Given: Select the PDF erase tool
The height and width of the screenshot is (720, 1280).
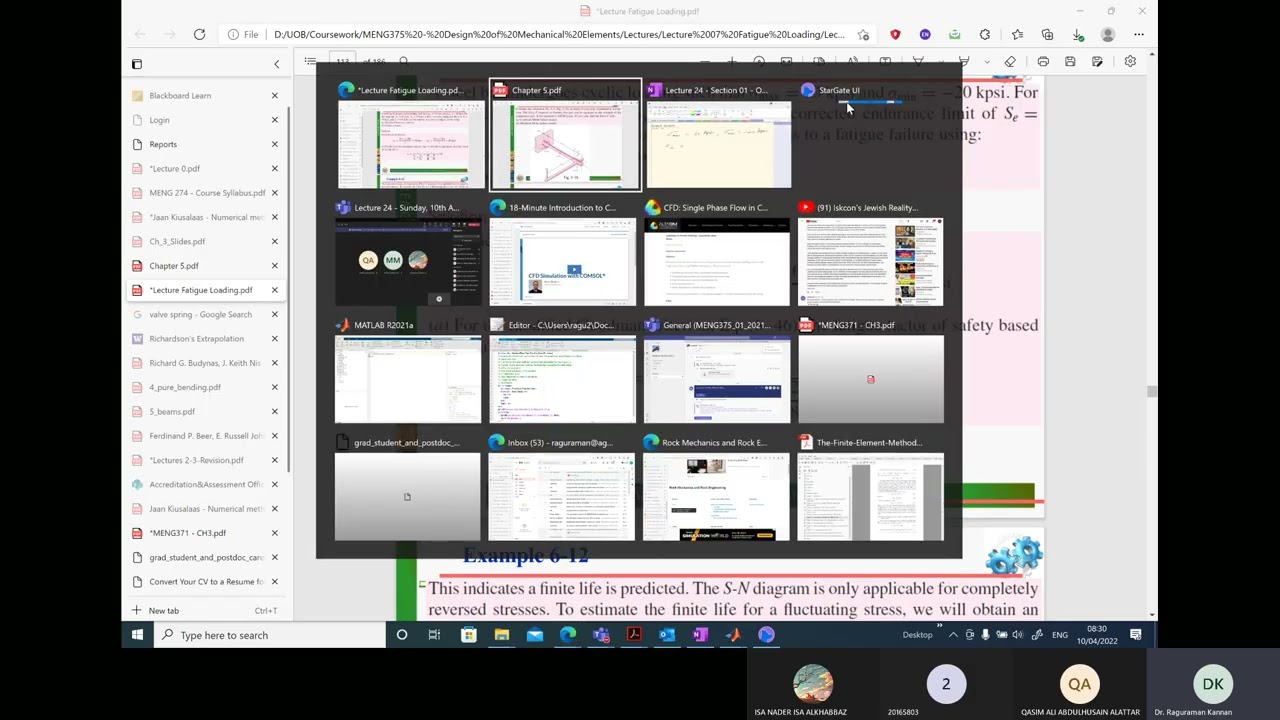Looking at the screenshot, I should tap(1010, 62).
